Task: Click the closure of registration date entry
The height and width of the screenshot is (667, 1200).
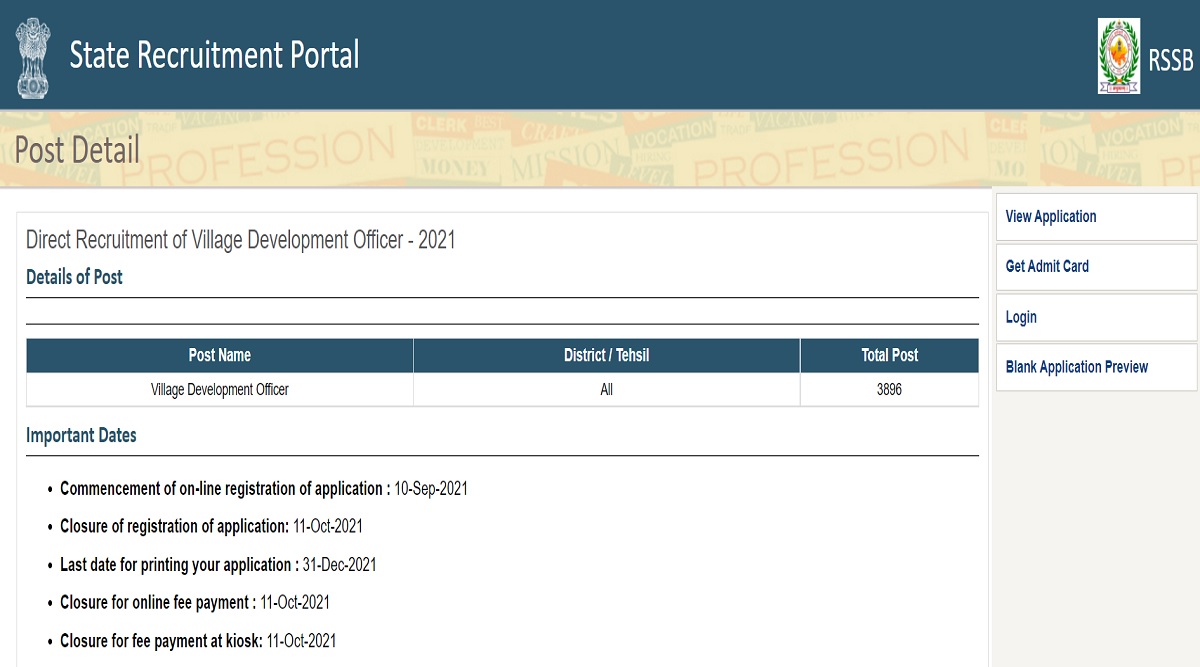Action: coord(212,526)
